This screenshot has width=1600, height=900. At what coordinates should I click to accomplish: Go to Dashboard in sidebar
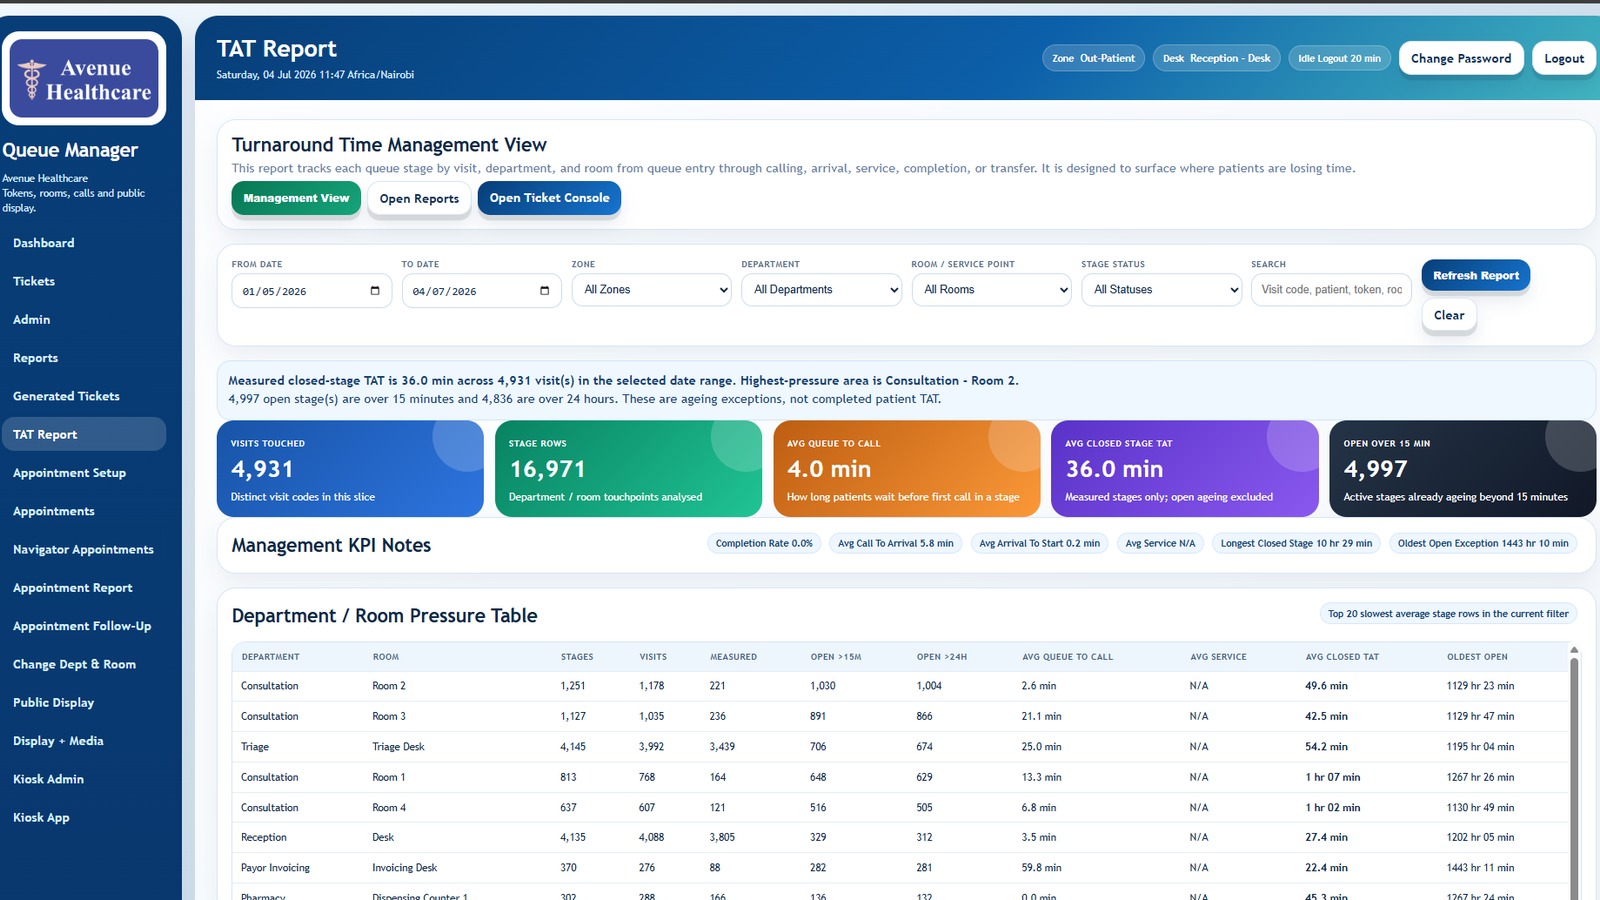point(84,243)
